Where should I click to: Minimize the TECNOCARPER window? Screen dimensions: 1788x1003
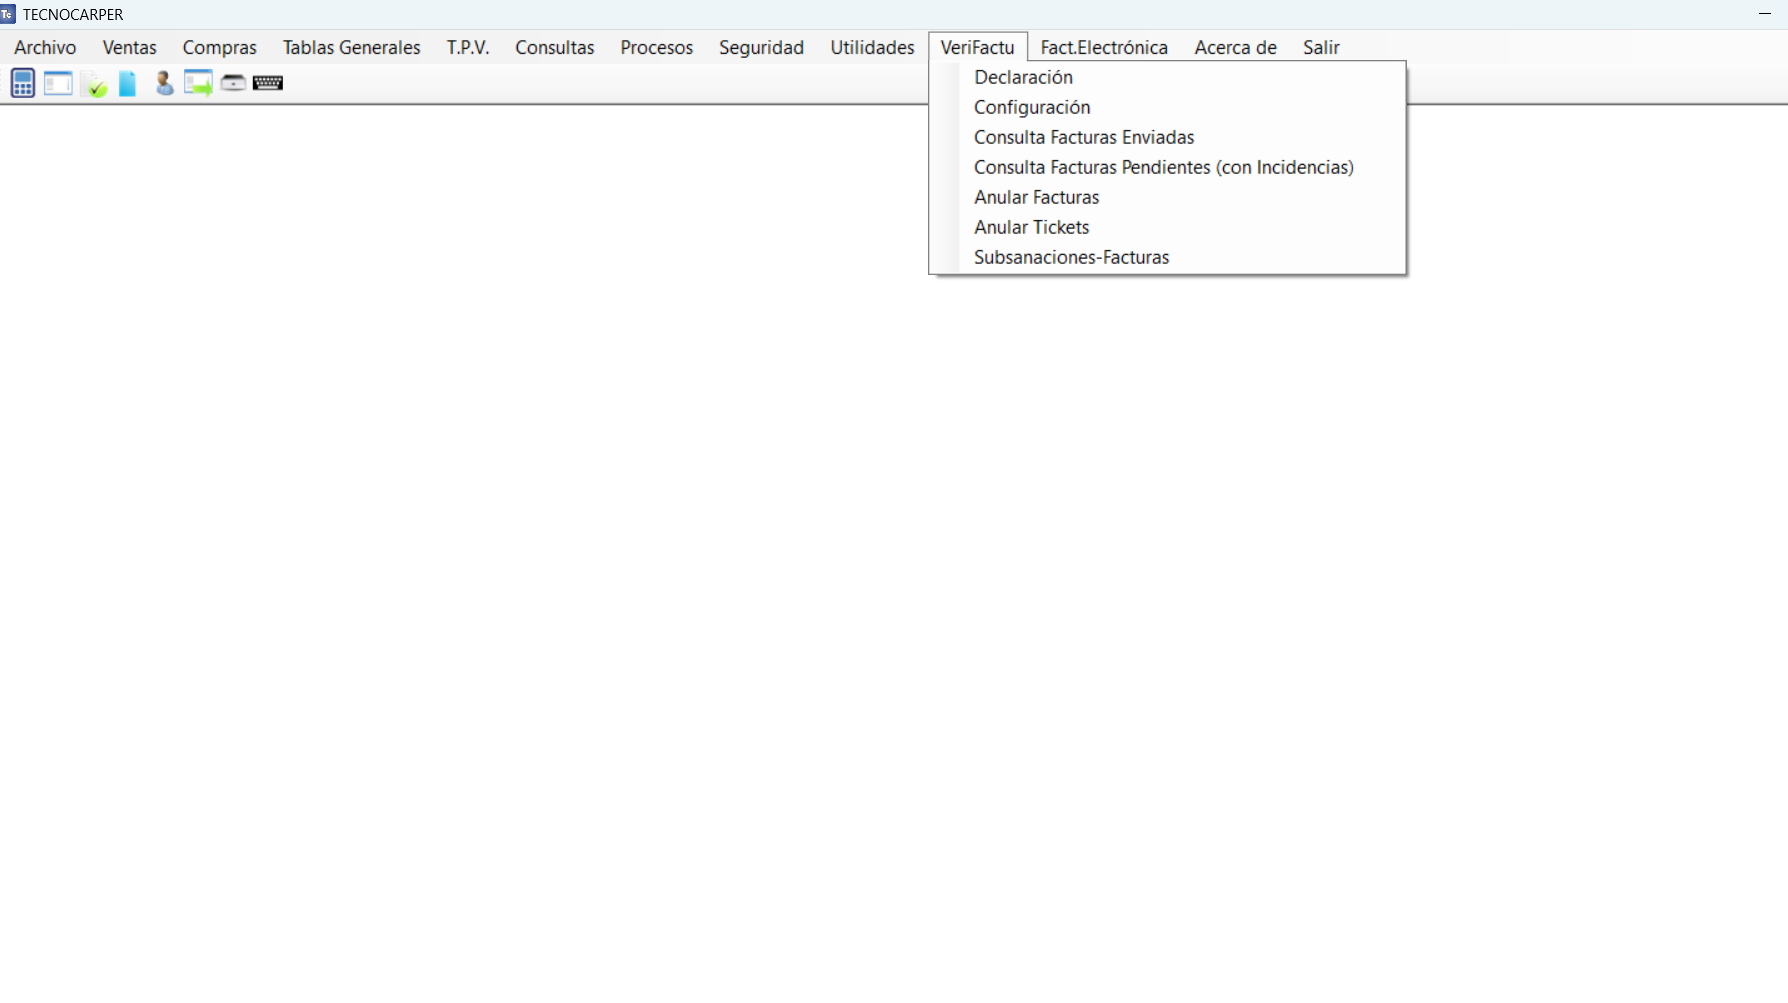tap(1765, 14)
